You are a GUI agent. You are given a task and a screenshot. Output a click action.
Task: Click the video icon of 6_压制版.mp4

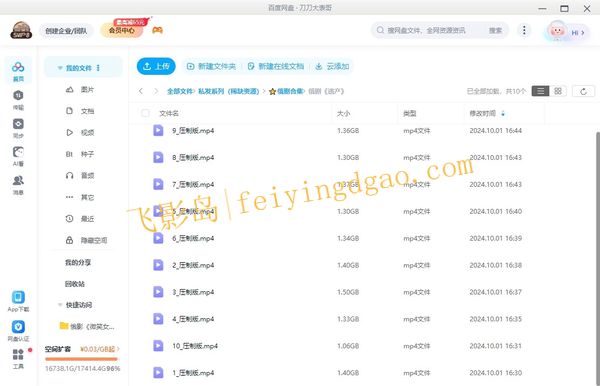[158, 238]
